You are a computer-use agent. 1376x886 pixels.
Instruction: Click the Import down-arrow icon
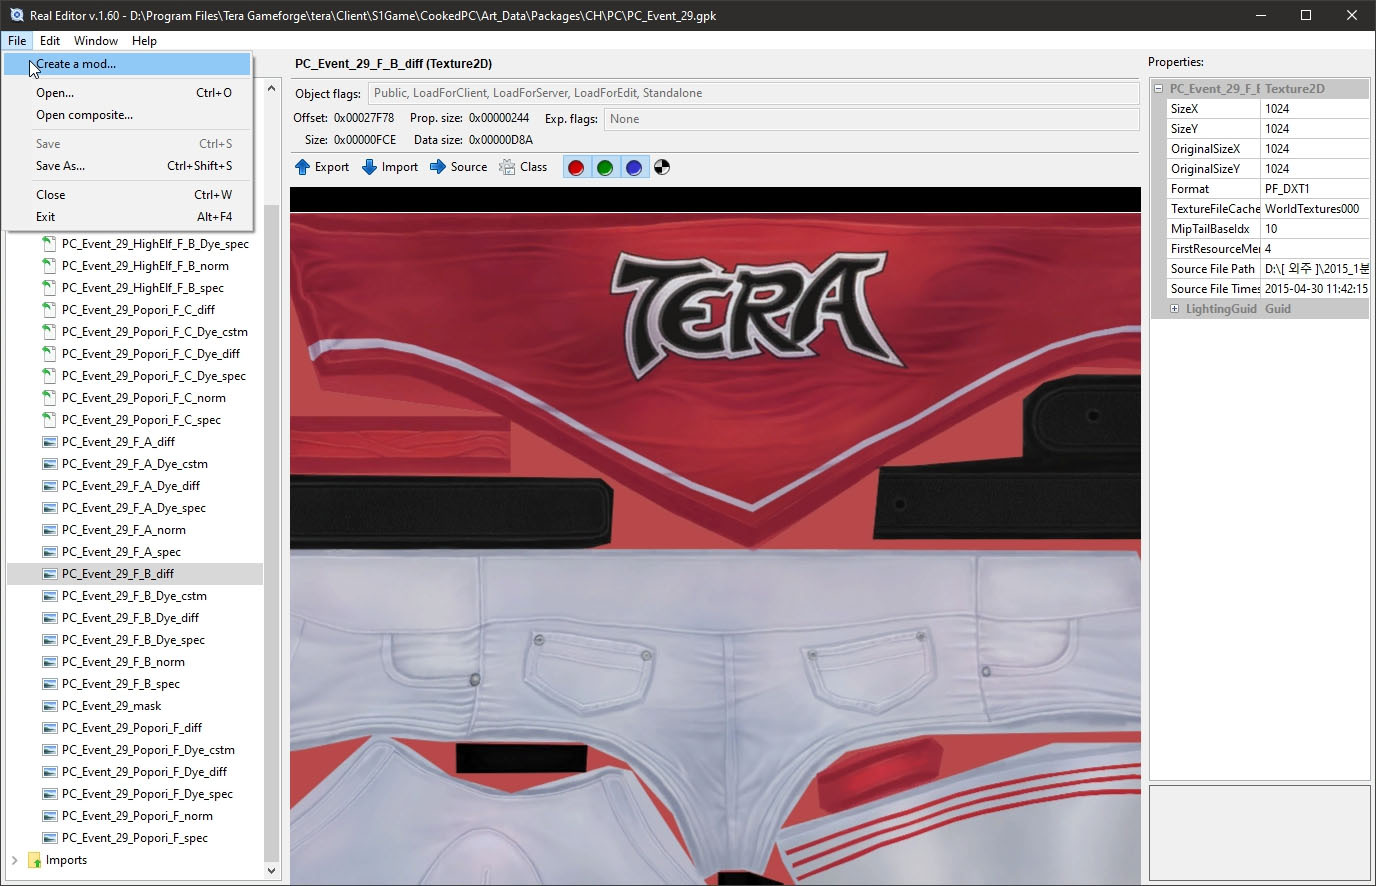(x=369, y=167)
